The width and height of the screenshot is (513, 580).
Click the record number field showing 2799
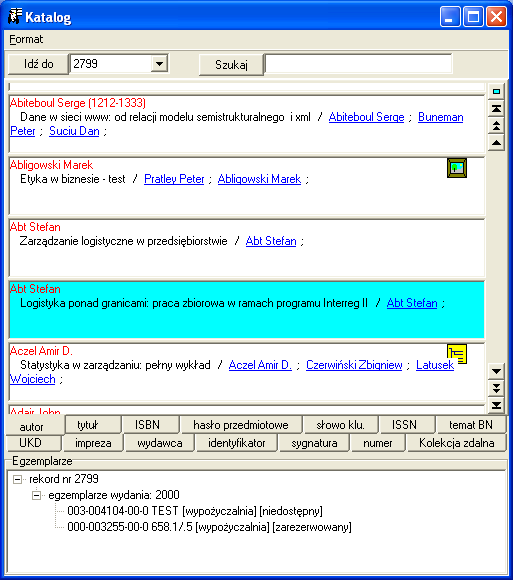click(111, 64)
